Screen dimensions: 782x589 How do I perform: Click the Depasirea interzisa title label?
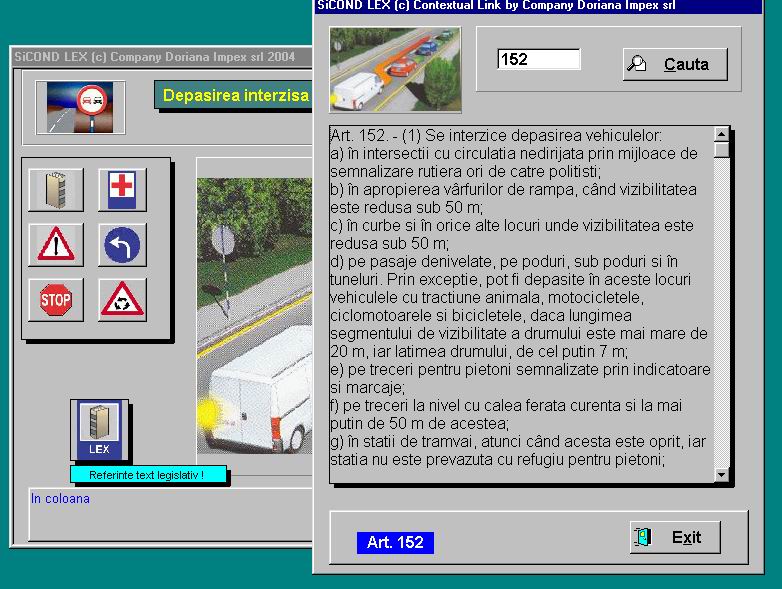235,95
